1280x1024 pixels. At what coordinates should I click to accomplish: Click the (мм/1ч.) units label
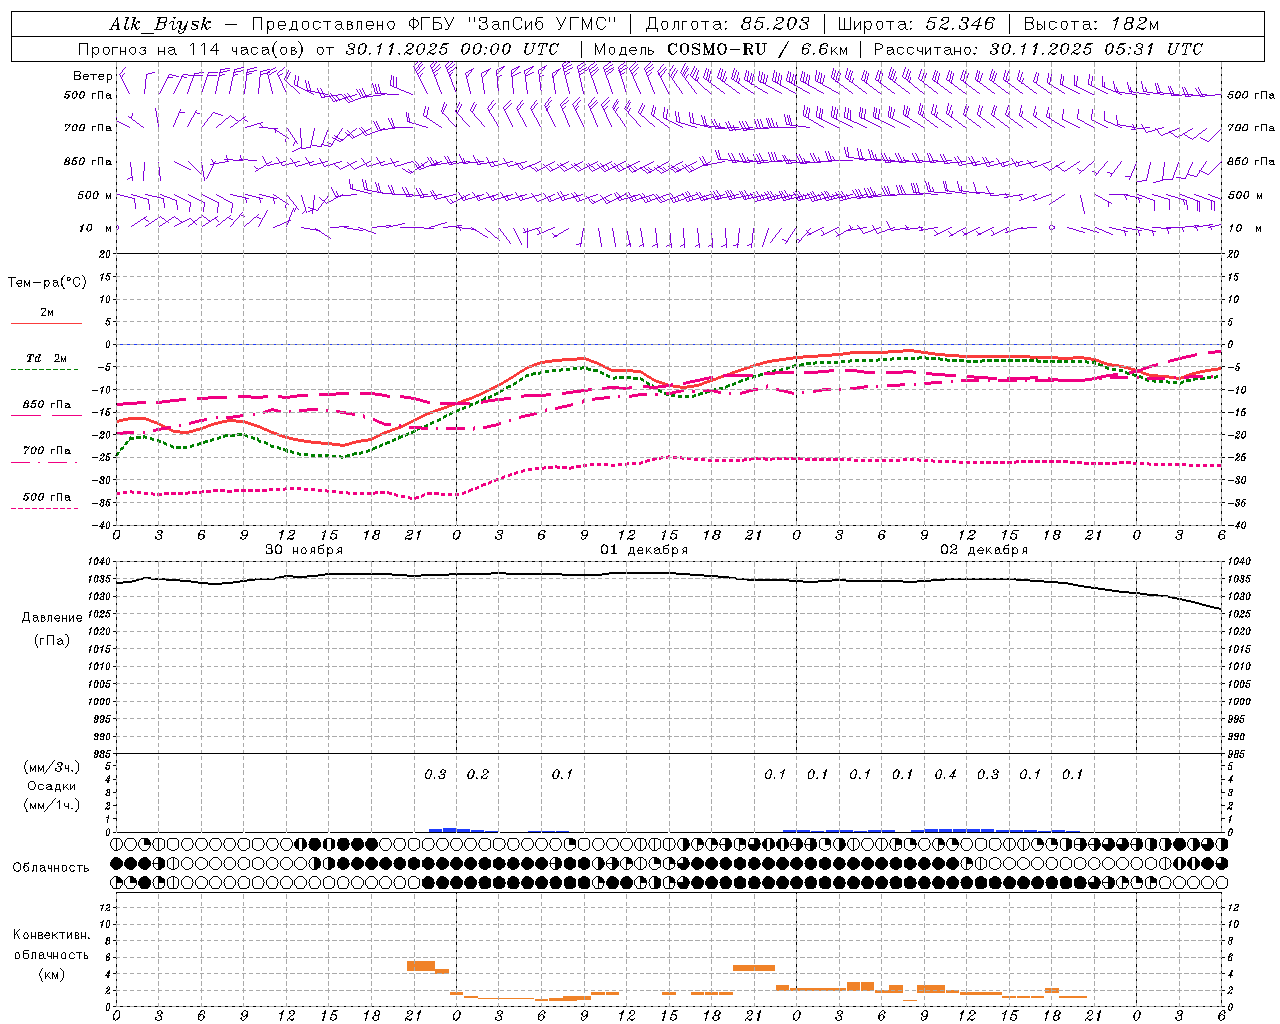tap(52, 805)
